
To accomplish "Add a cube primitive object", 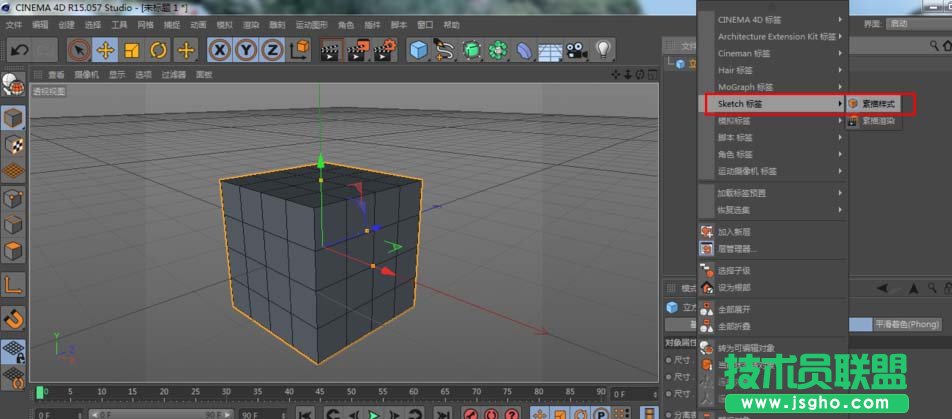I will pos(419,50).
